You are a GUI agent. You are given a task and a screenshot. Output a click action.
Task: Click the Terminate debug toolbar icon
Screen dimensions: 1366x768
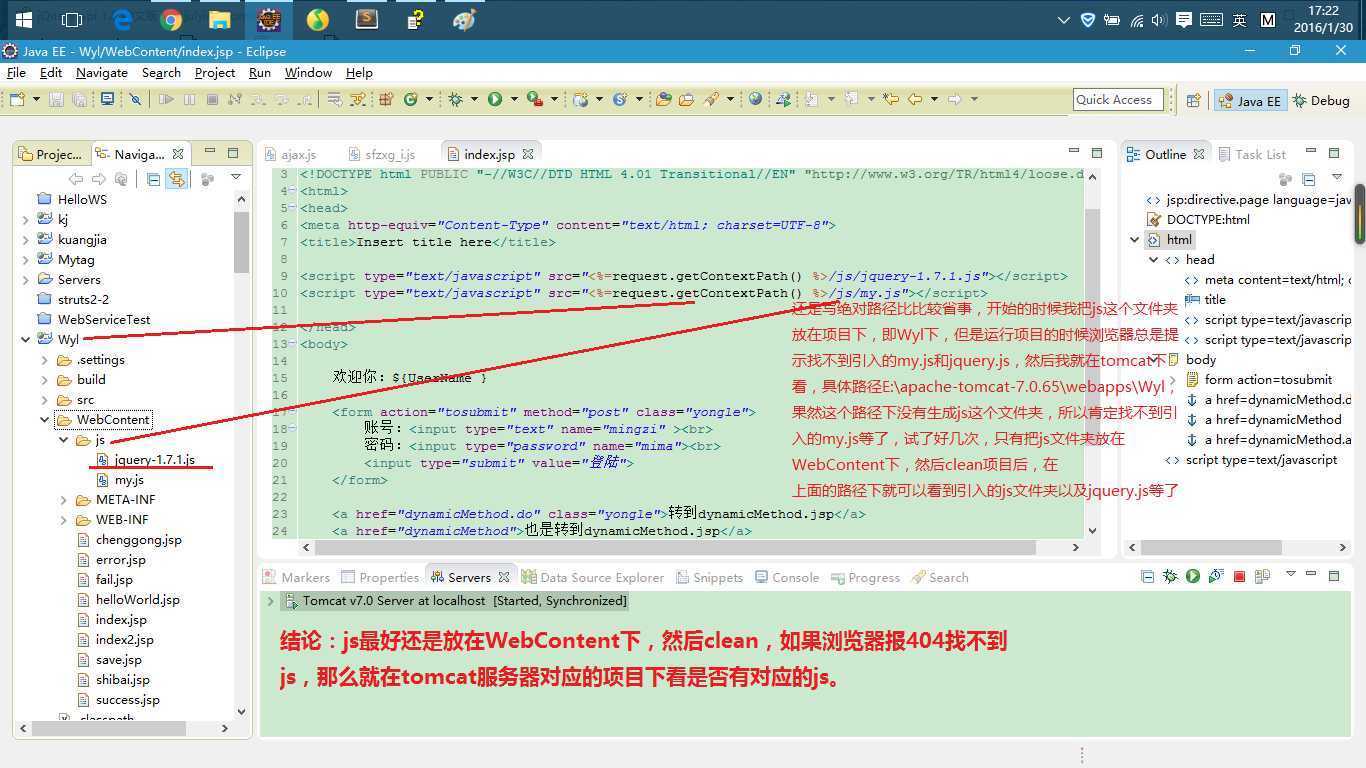coord(212,99)
